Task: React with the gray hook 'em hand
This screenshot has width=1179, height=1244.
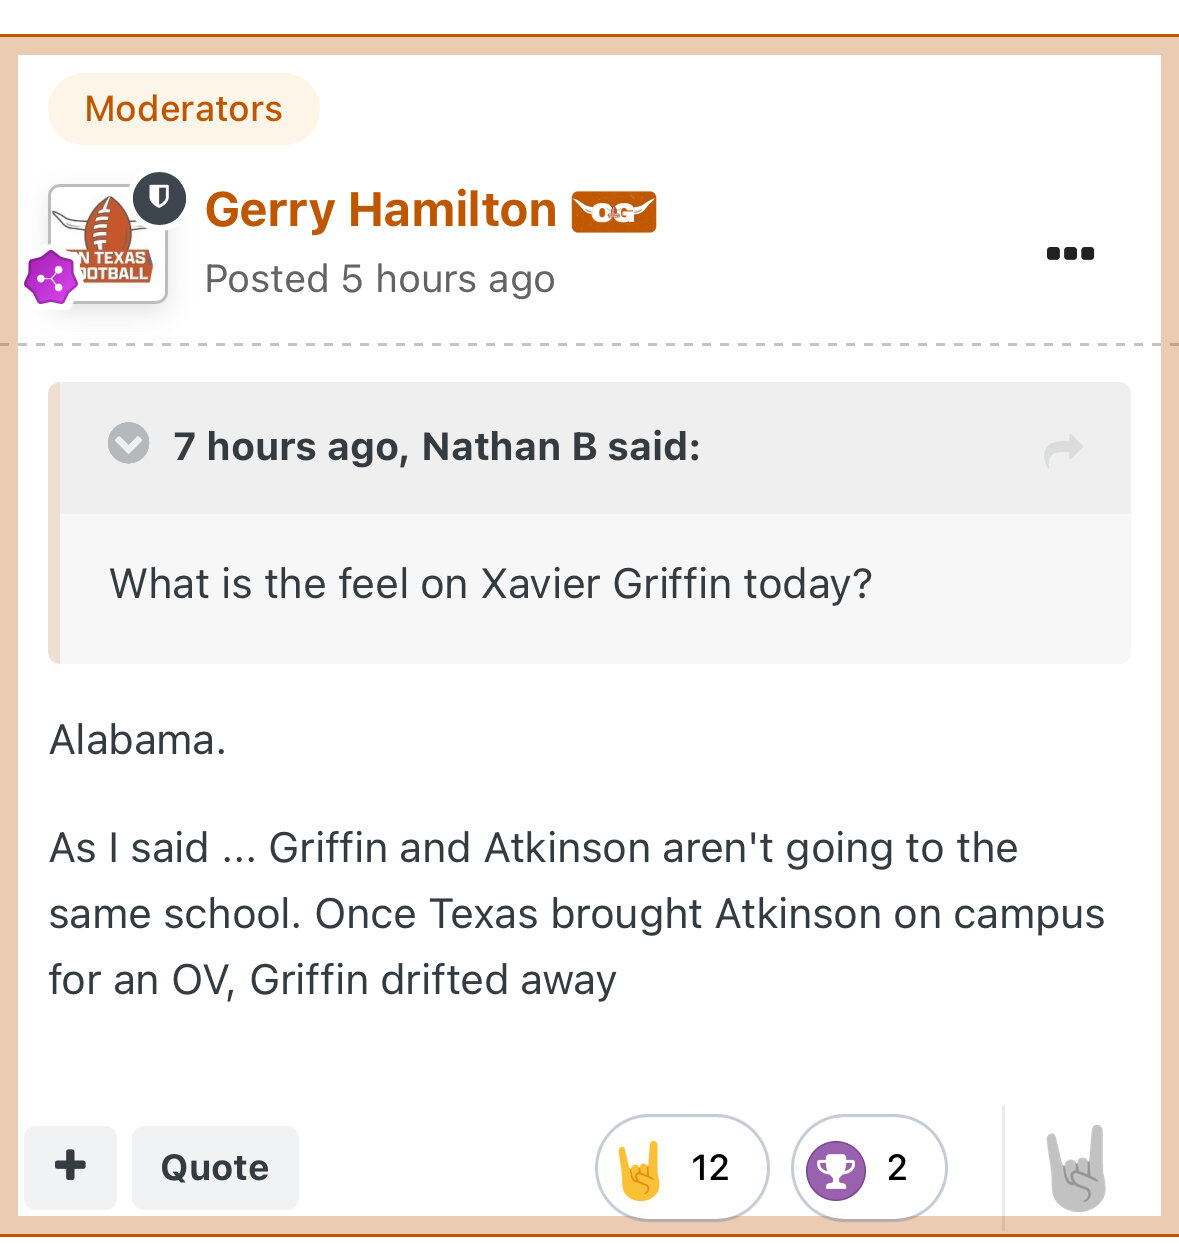Action: tap(1077, 1168)
